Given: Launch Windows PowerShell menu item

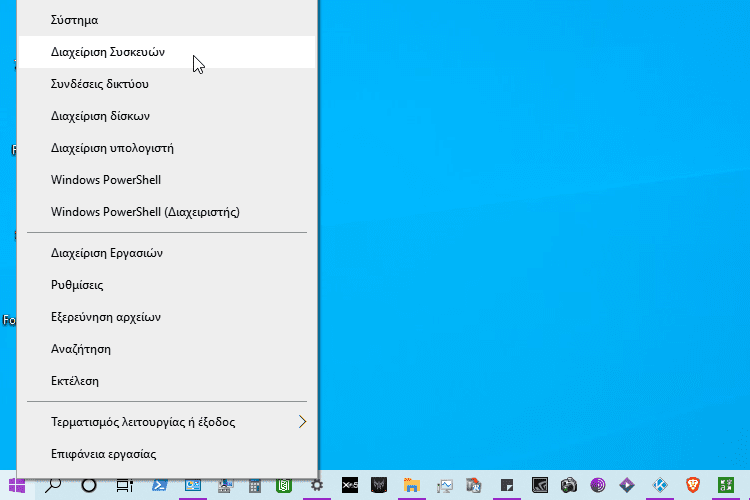Looking at the screenshot, I should [167, 180].
